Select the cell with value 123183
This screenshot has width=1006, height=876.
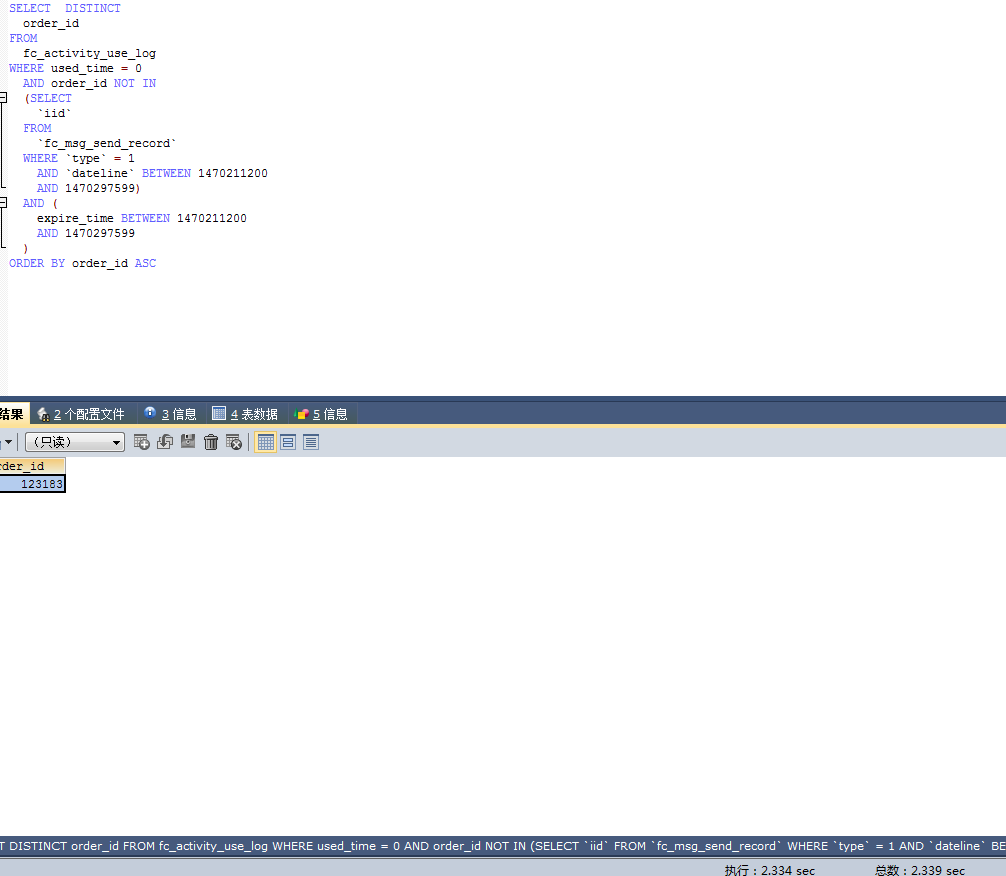[x=32, y=484]
